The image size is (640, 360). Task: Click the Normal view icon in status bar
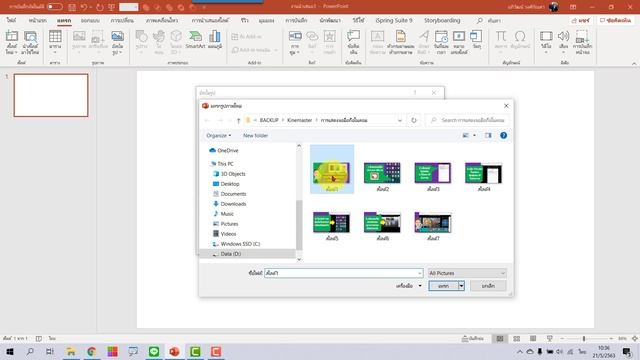point(500,338)
